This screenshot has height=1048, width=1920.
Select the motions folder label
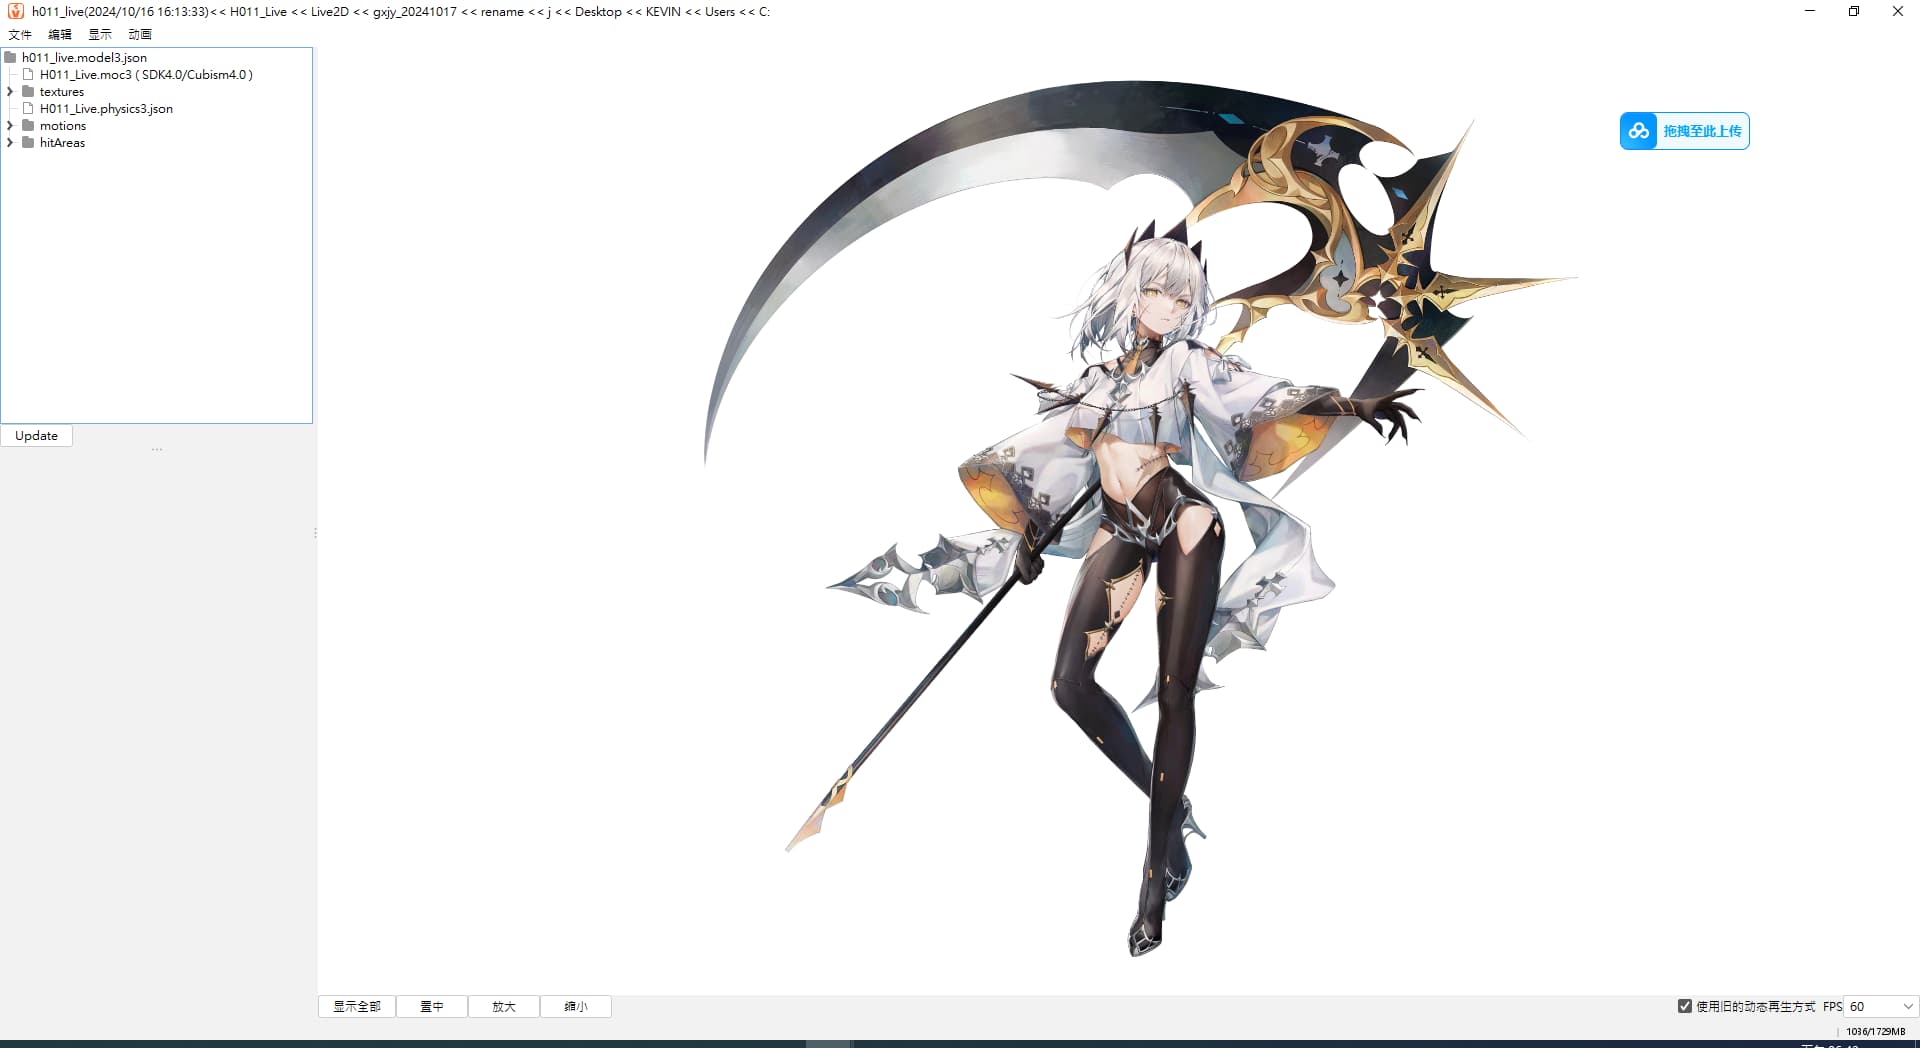point(63,125)
